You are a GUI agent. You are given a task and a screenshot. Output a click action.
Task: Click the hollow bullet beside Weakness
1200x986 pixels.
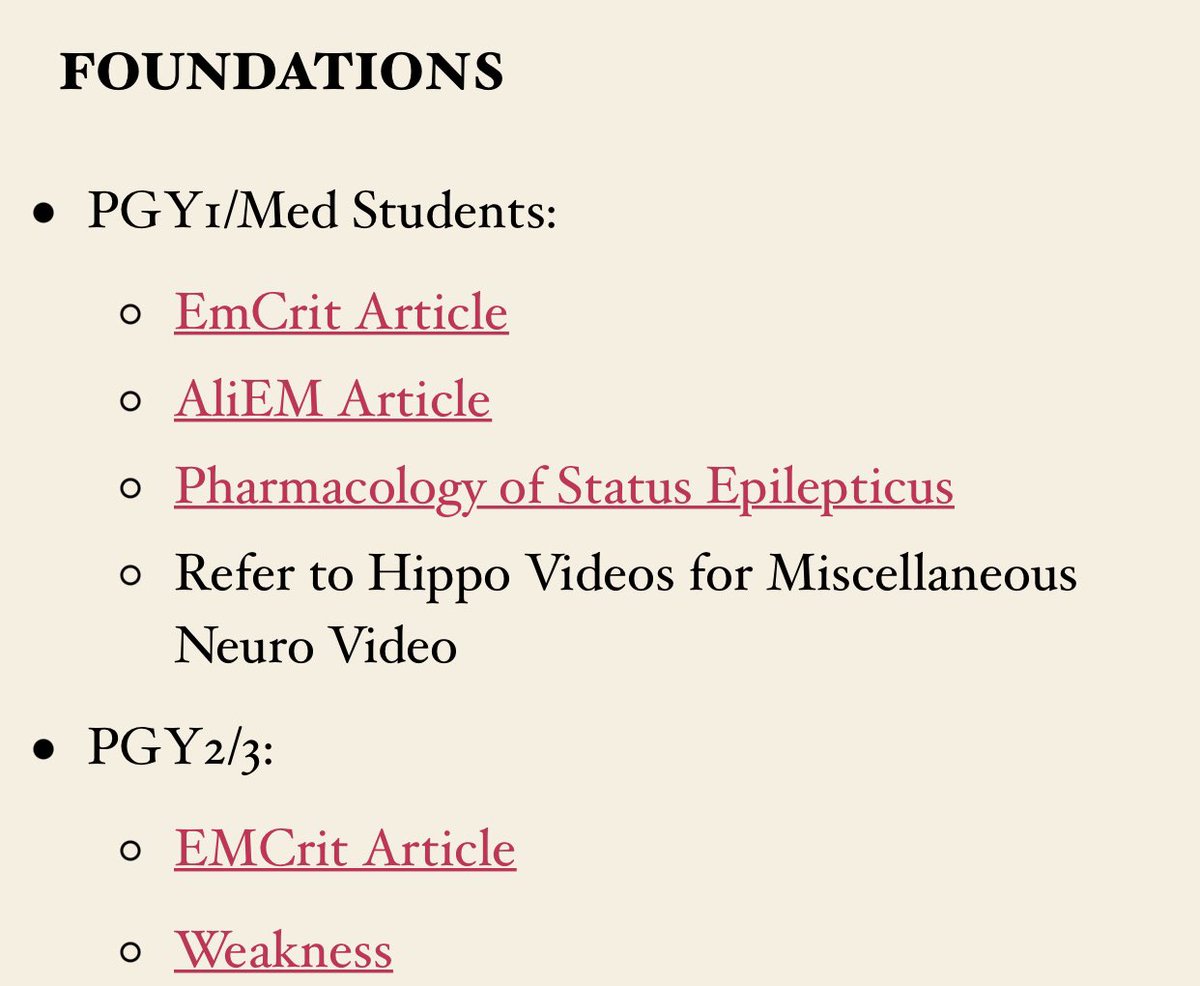coord(130,952)
